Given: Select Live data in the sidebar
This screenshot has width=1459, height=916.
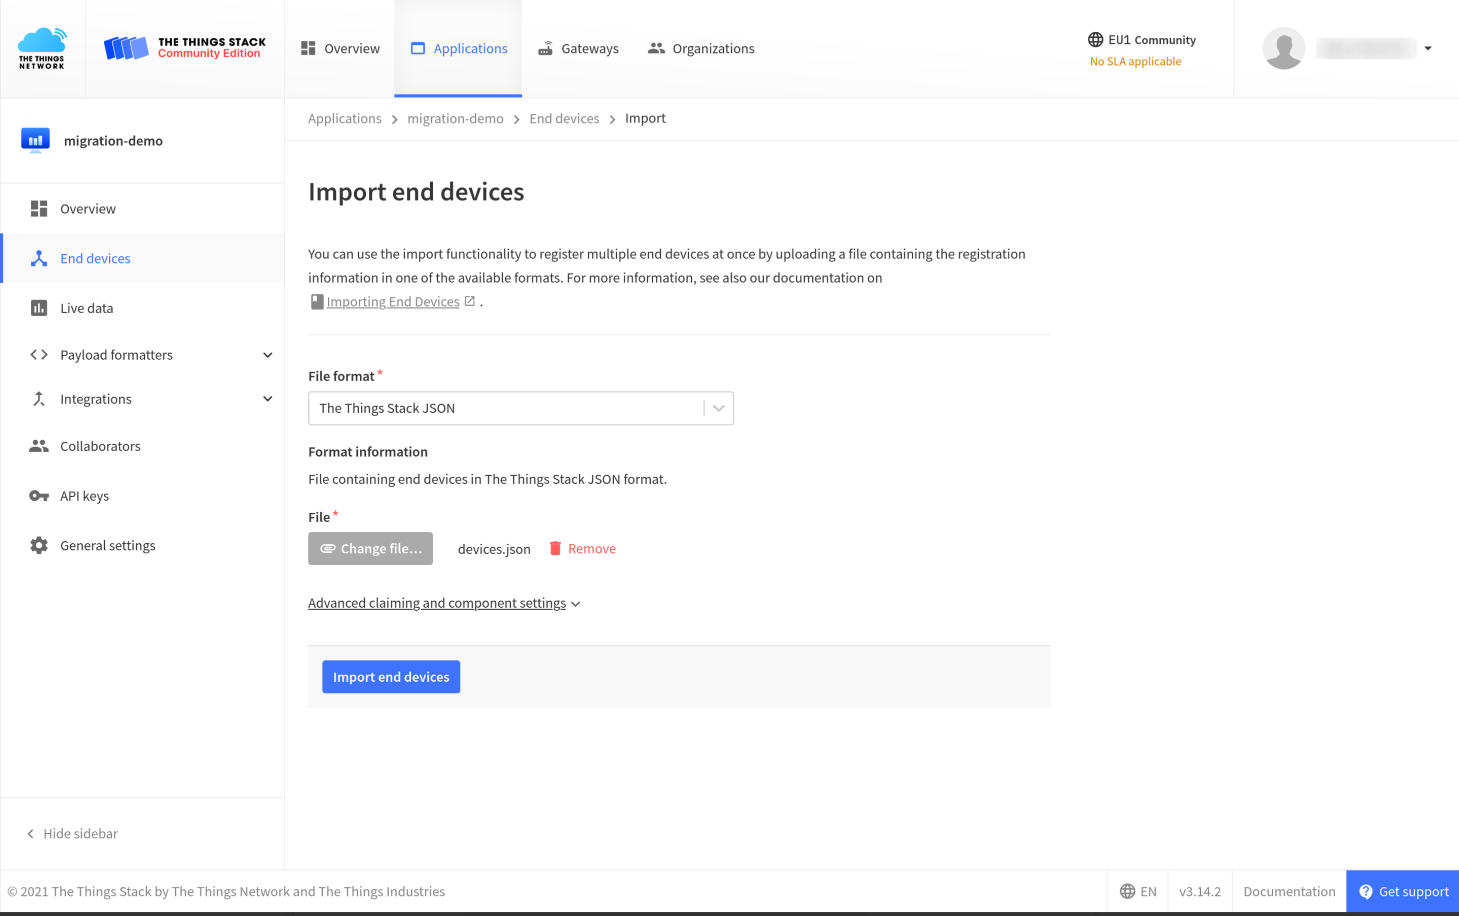Looking at the screenshot, I should coord(142,308).
